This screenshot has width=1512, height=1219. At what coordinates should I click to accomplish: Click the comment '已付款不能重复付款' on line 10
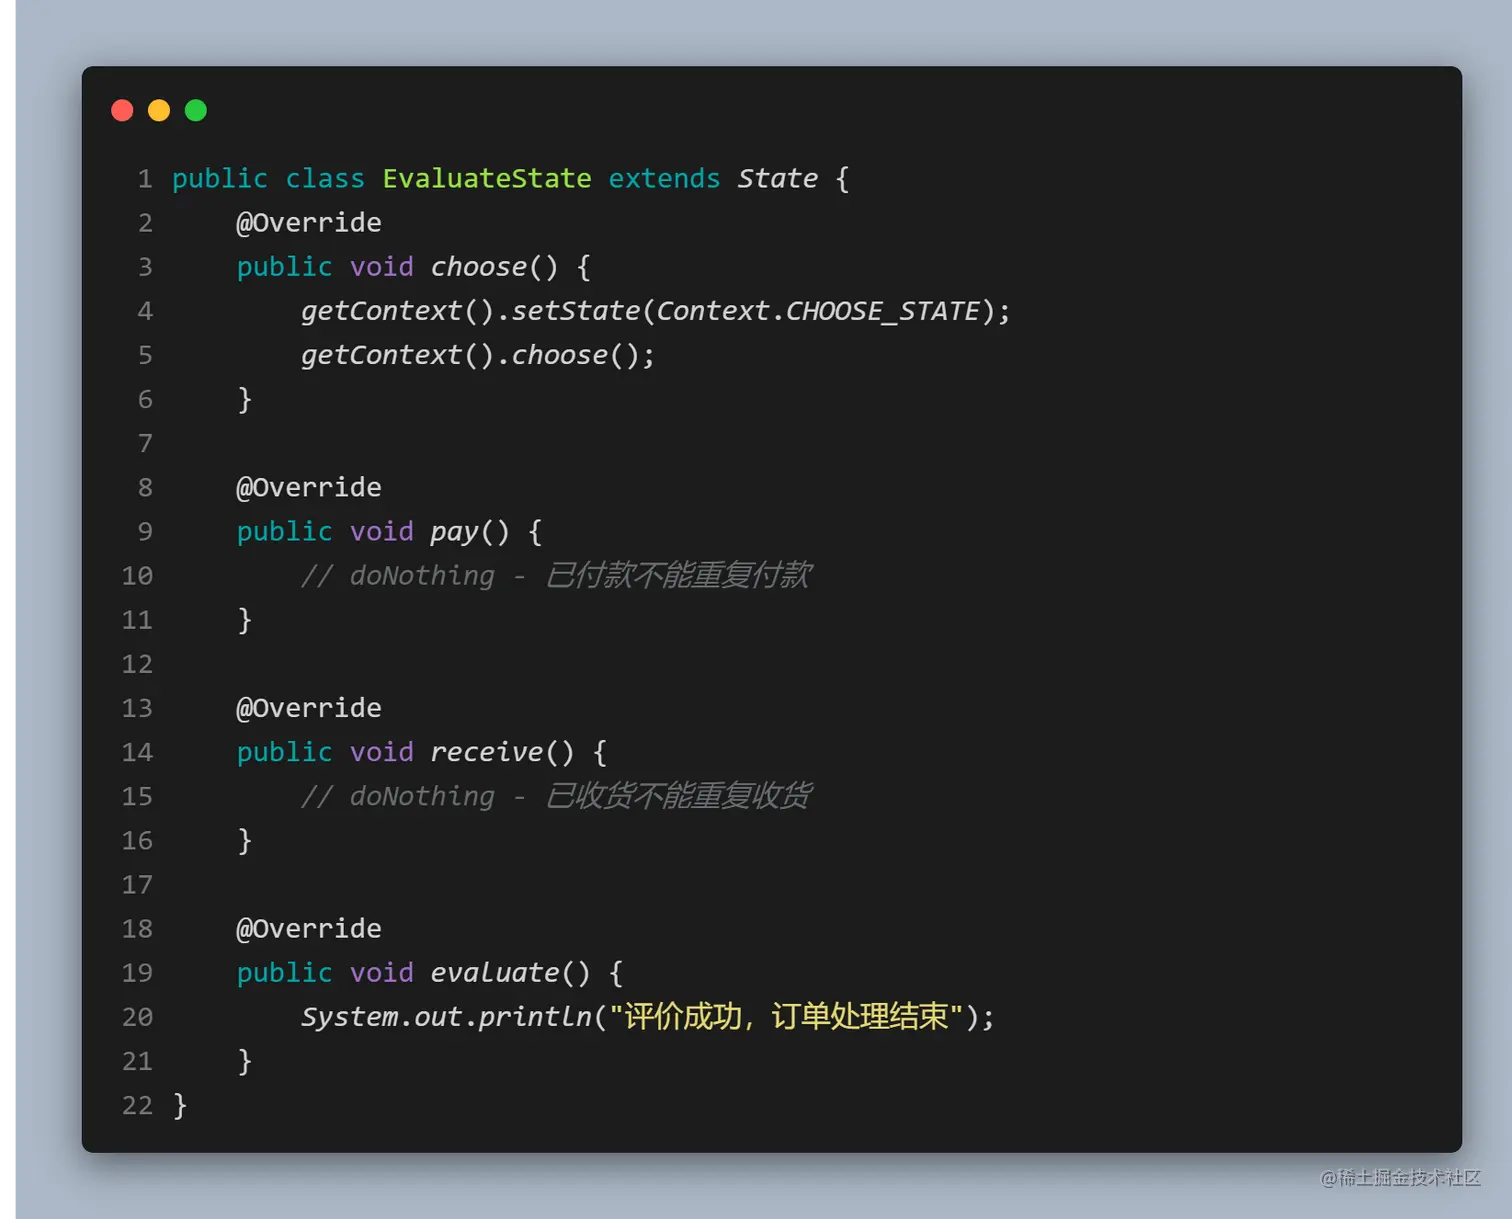tap(679, 576)
